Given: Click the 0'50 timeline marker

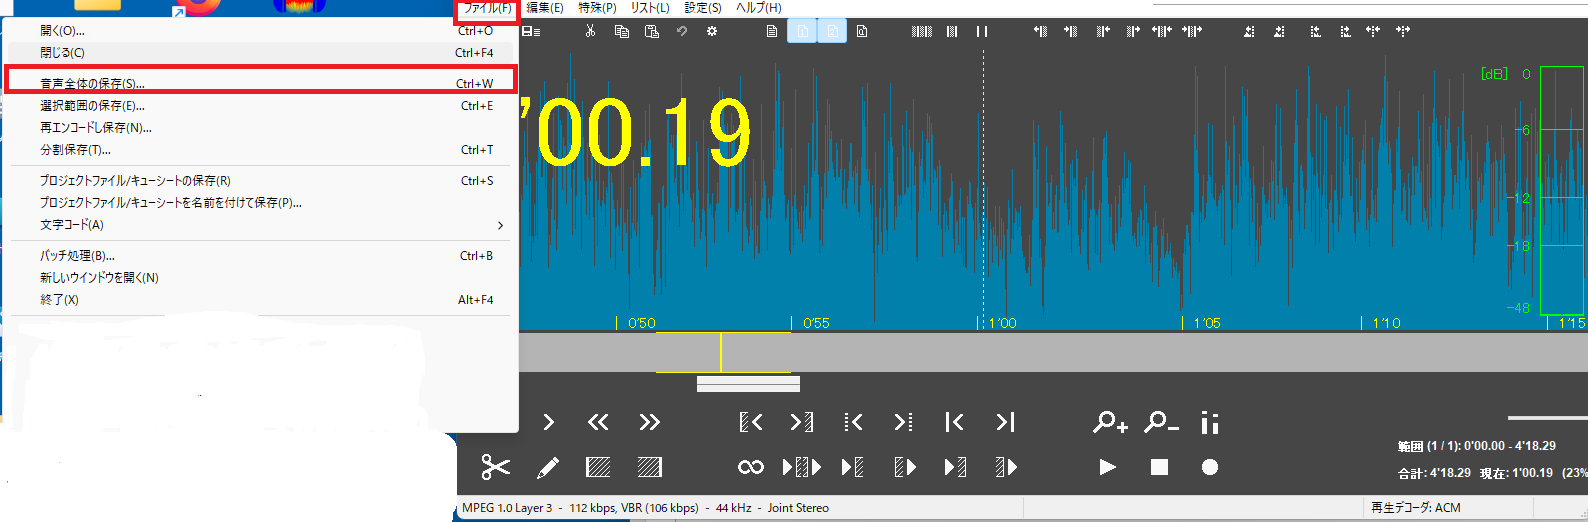Looking at the screenshot, I should click(x=641, y=323).
